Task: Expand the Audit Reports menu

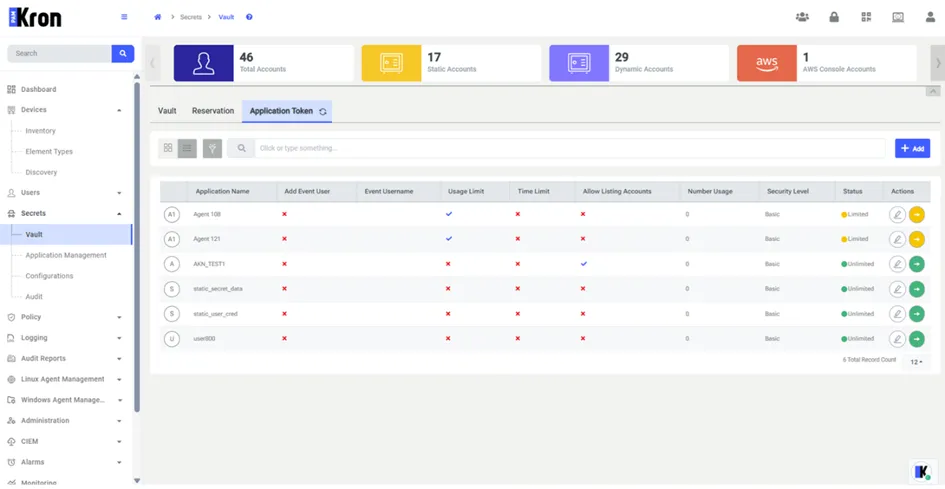Action: click(119, 359)
